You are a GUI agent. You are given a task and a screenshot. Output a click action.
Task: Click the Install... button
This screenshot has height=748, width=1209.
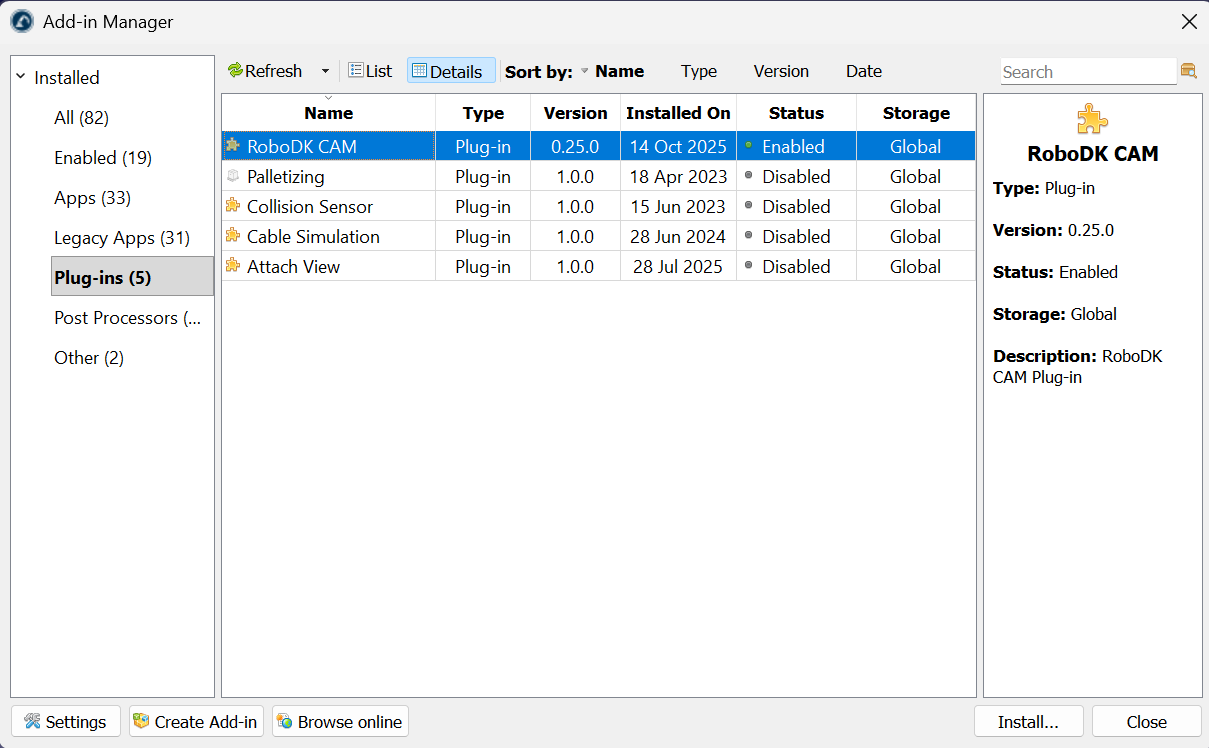1027,722
